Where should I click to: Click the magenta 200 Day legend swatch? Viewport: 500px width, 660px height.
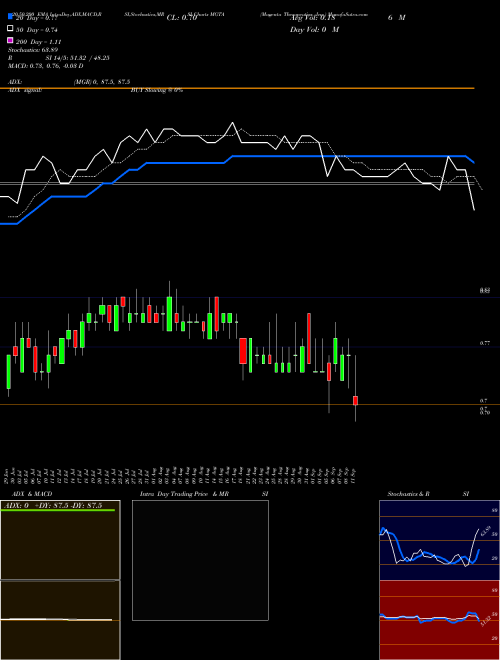click(11, 40)
